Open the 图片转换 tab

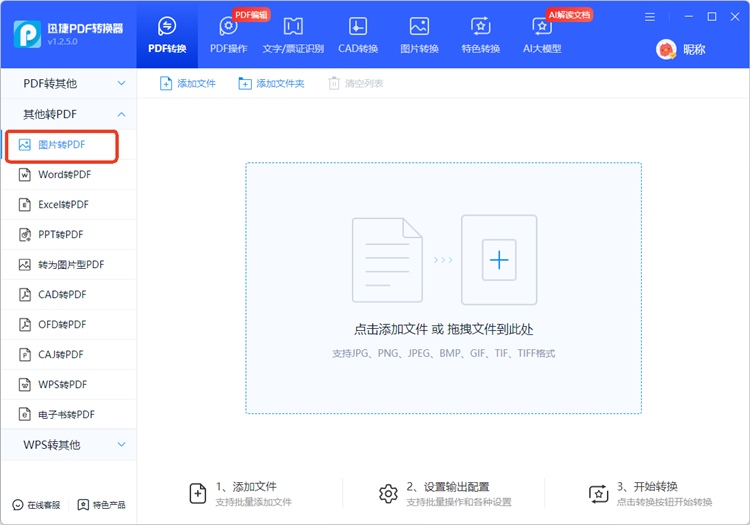[x=419, y=34]
